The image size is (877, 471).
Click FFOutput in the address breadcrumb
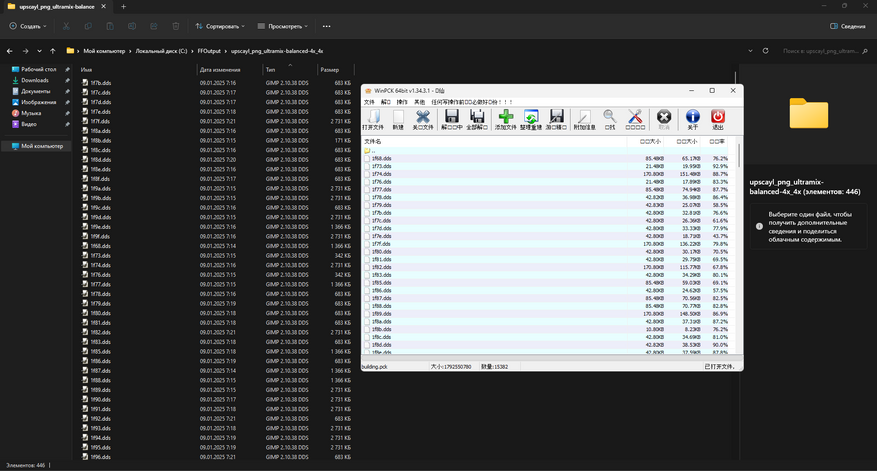coord(210,49)
